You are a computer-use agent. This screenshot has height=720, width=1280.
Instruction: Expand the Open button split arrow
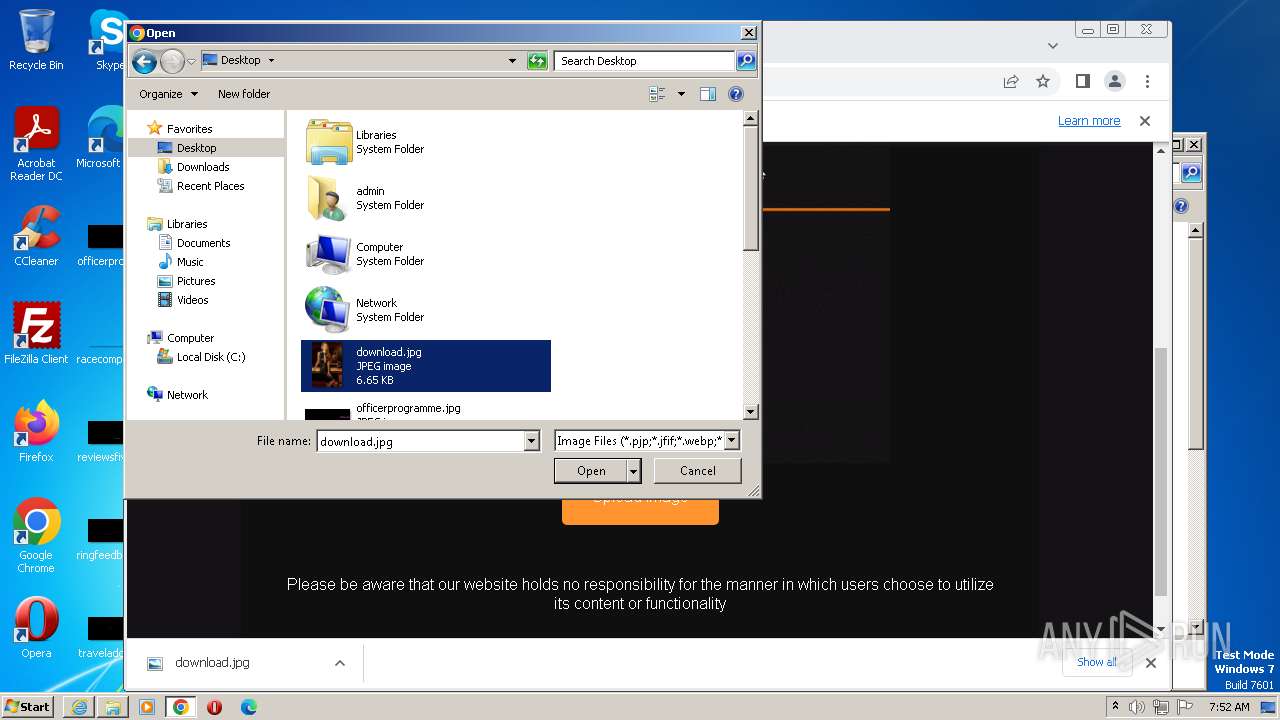coord(633,471)
